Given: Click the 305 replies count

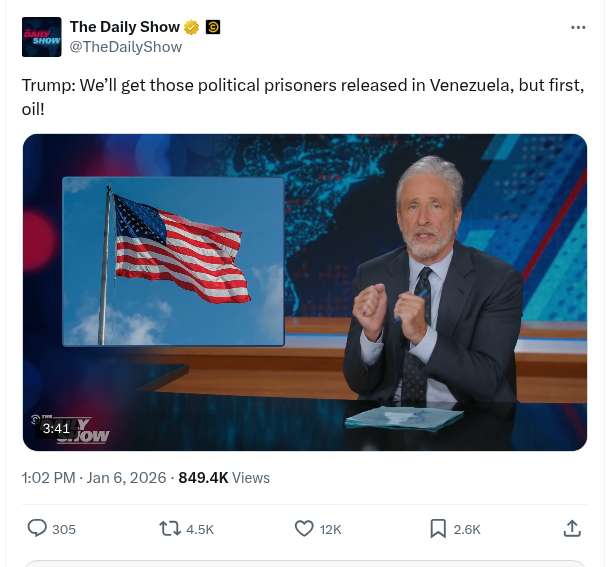Looking at the screenshot, I should click(x=64, y=529).
